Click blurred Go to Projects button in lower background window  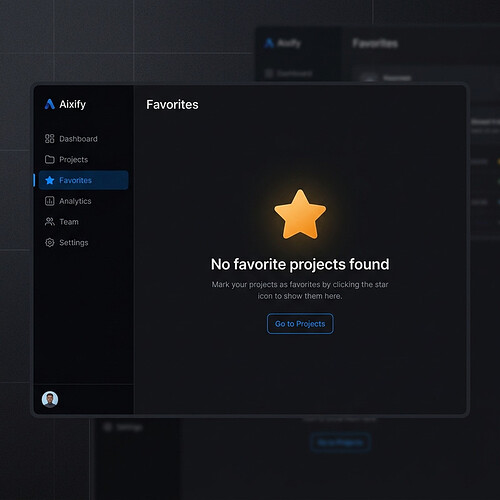[340, 442]
